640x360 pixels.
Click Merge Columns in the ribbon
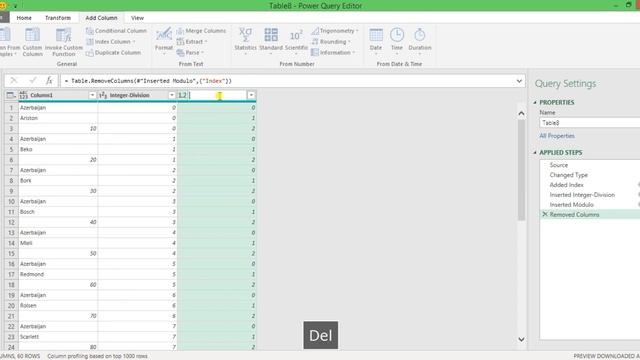tap(201, 31)
